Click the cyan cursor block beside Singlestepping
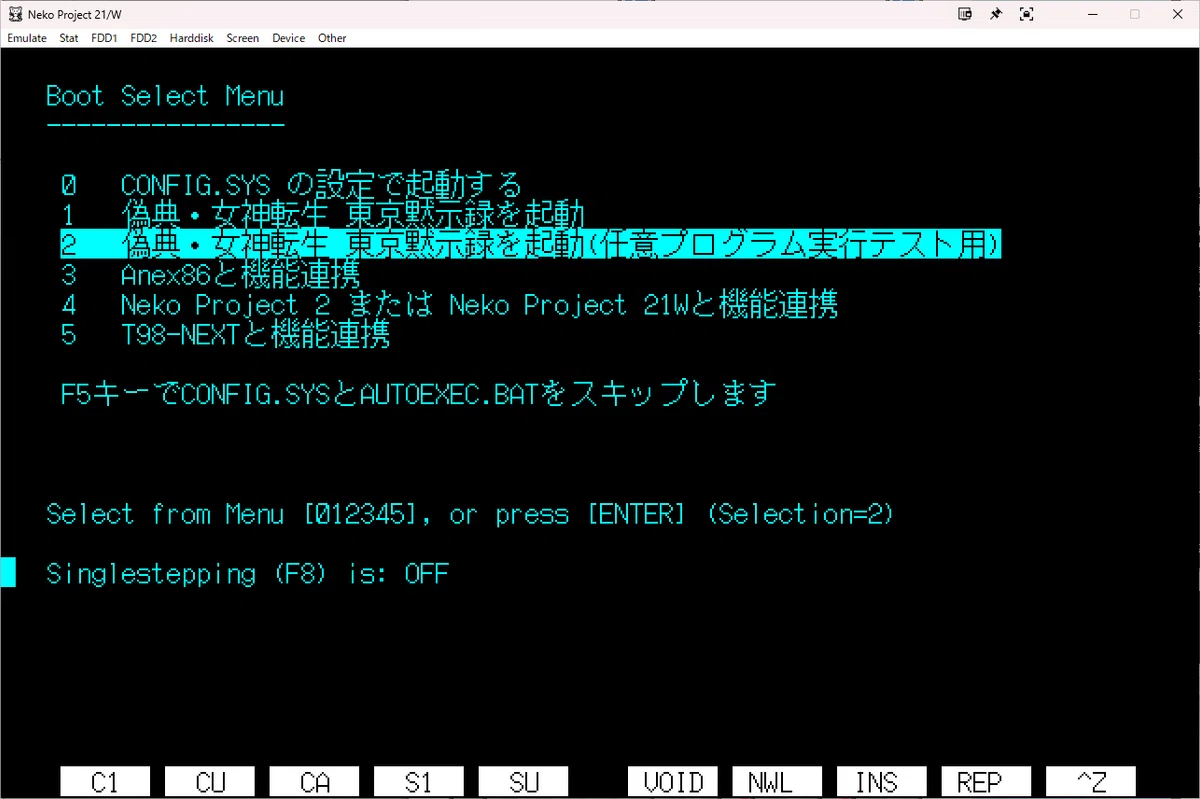1200x799 pixels. coord(8,573)
